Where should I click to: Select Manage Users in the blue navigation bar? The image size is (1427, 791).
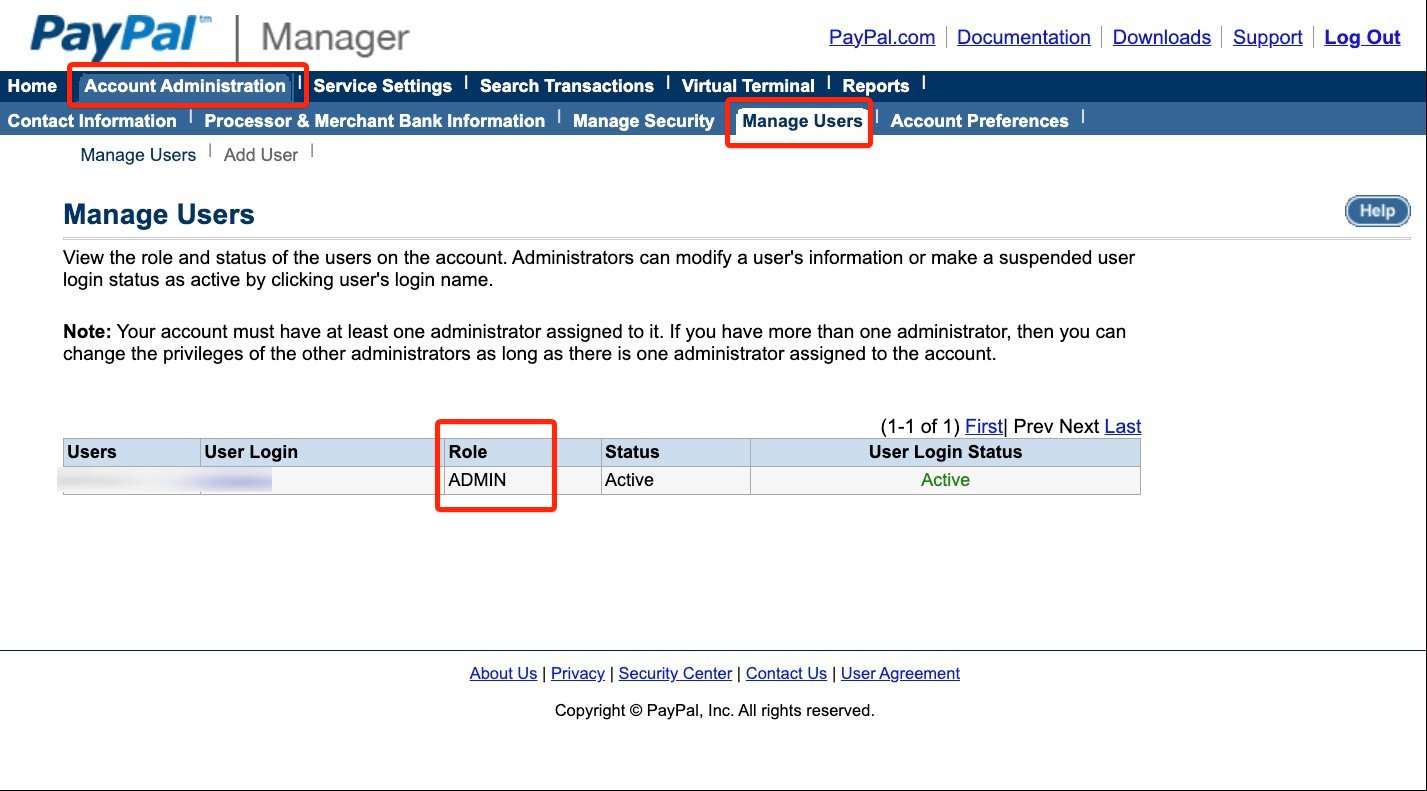coord(802,121)
